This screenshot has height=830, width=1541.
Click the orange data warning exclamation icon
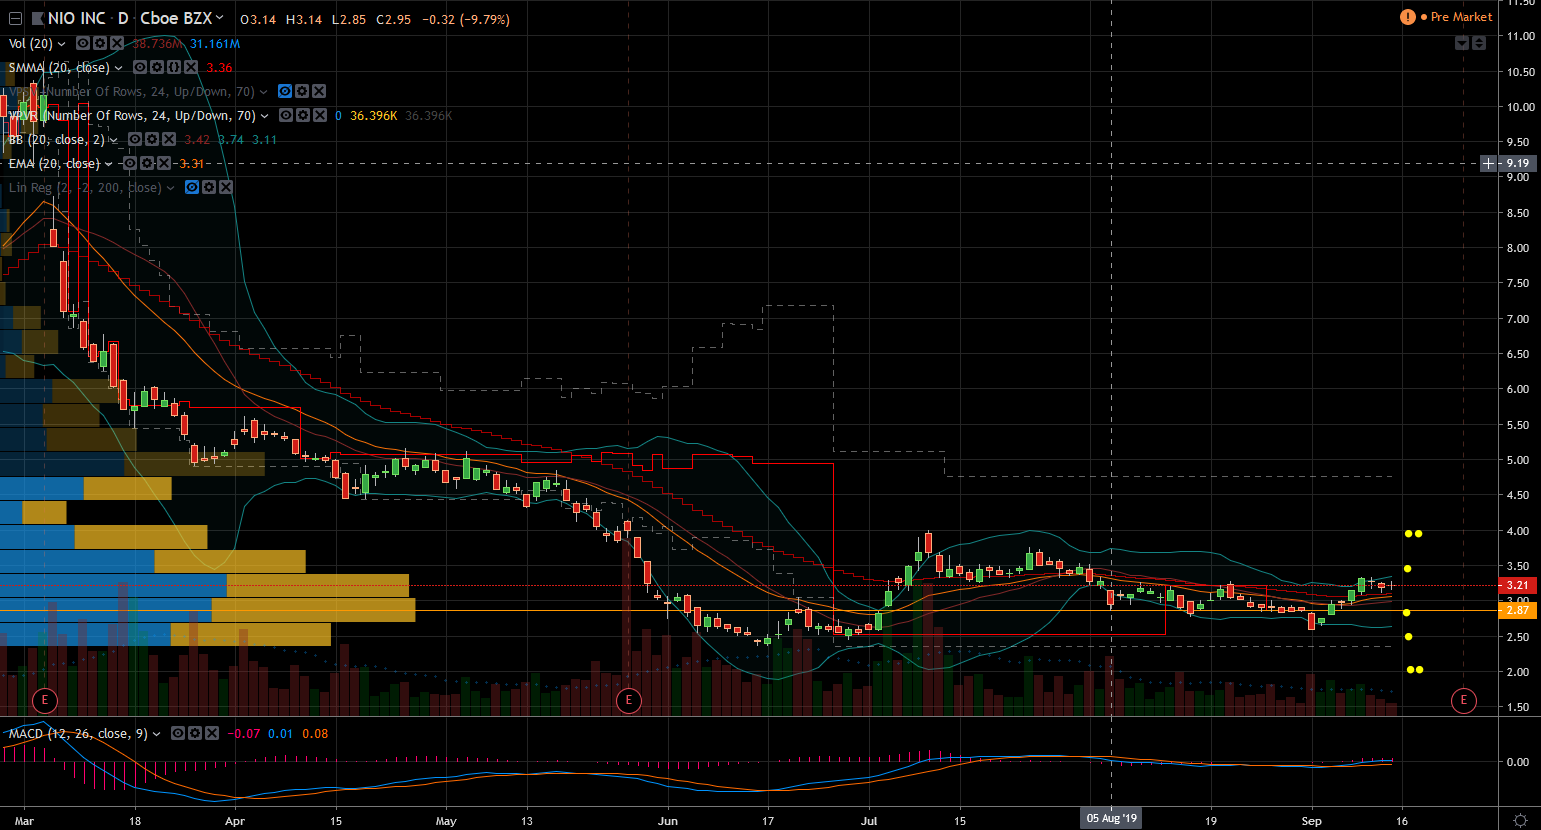point(1408,17)
